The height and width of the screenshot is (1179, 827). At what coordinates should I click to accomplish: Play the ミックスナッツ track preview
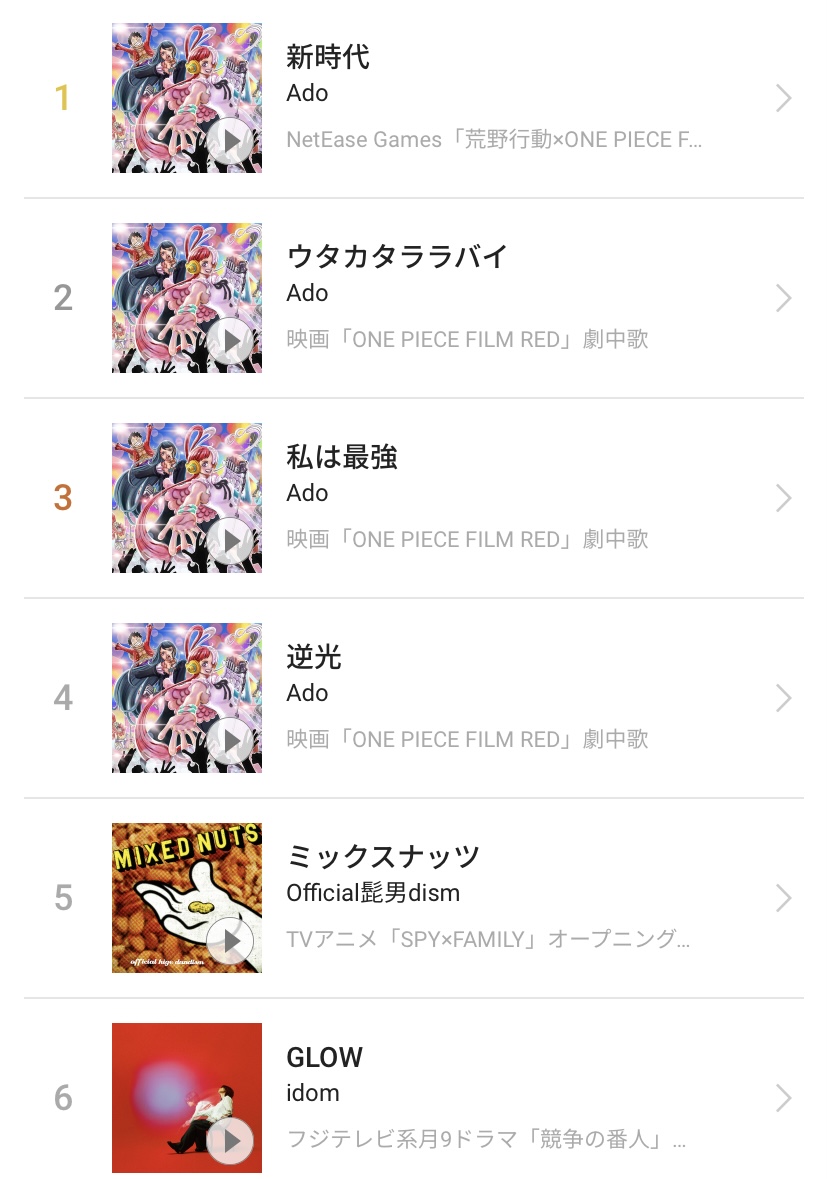click(x=231, y=941)
